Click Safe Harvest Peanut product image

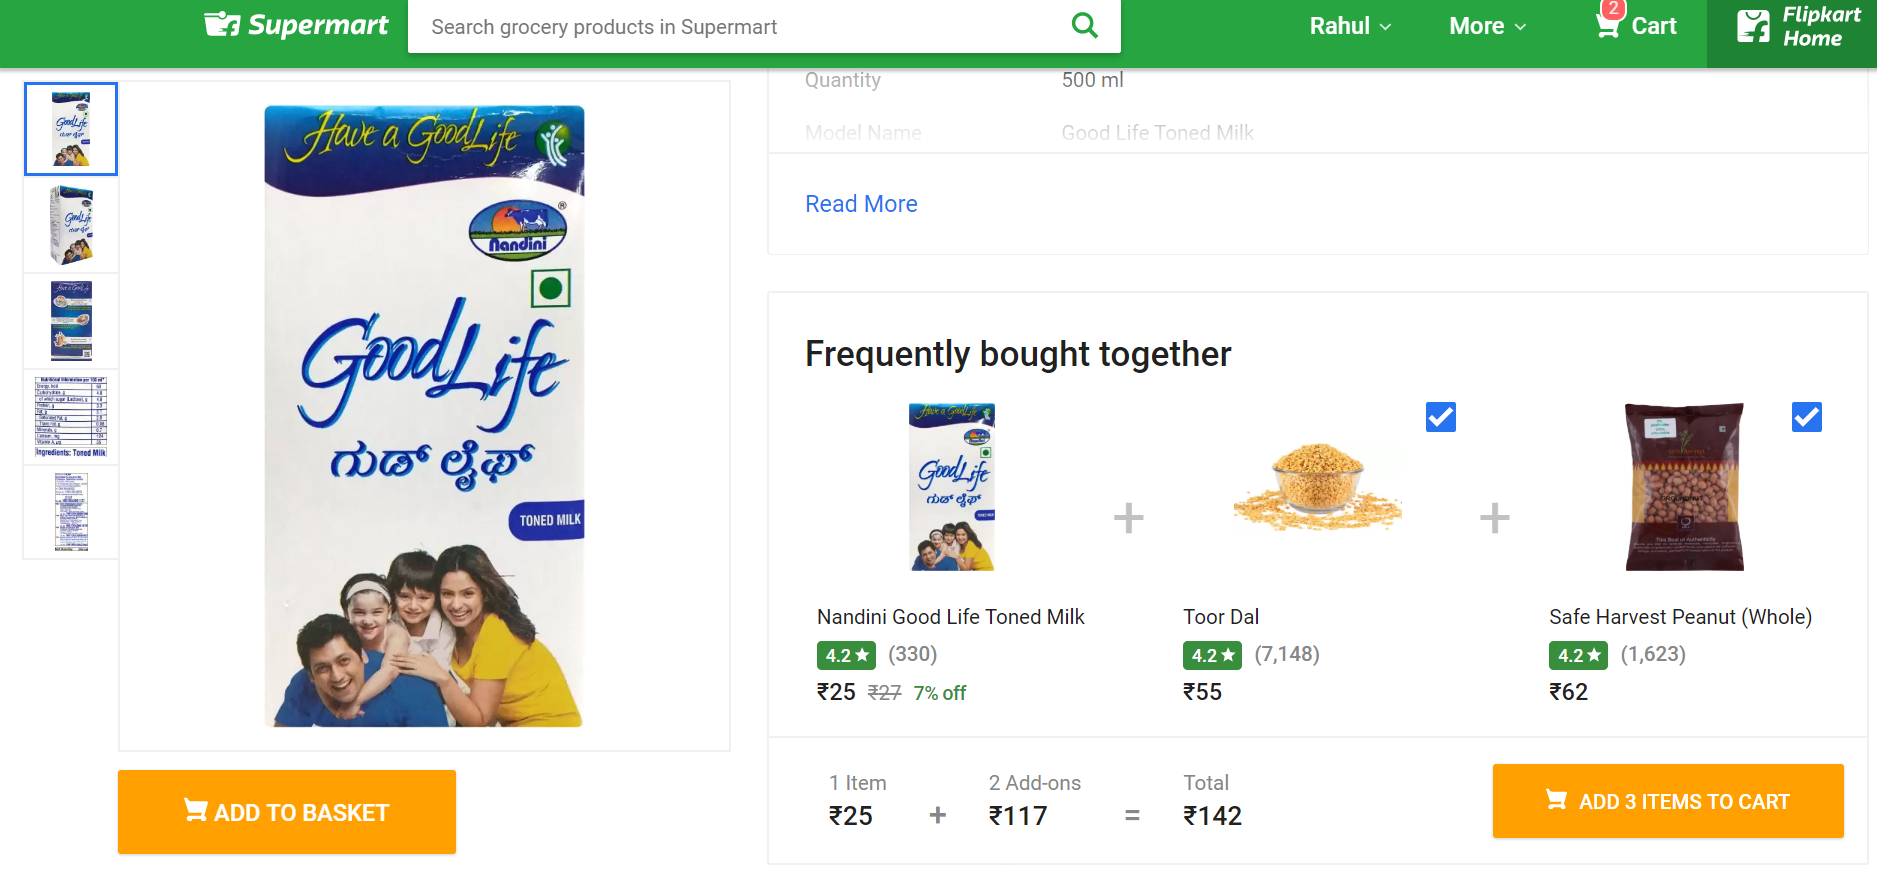(1684, 487)
